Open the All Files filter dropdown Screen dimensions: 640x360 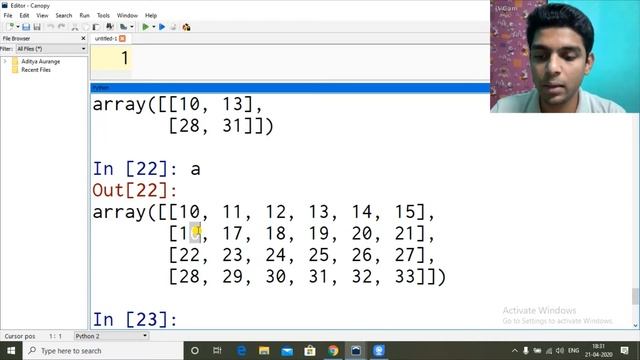[x=51, y=49]
